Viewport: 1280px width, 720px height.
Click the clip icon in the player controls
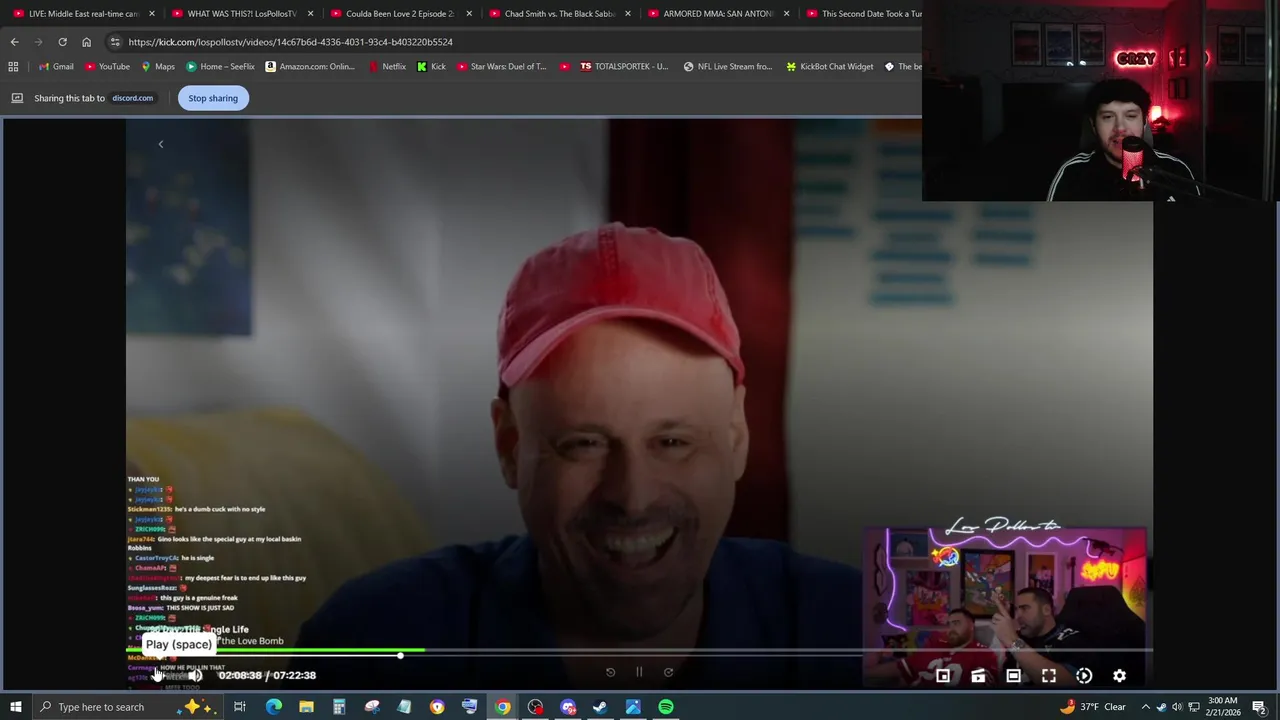tap(978, 676)
